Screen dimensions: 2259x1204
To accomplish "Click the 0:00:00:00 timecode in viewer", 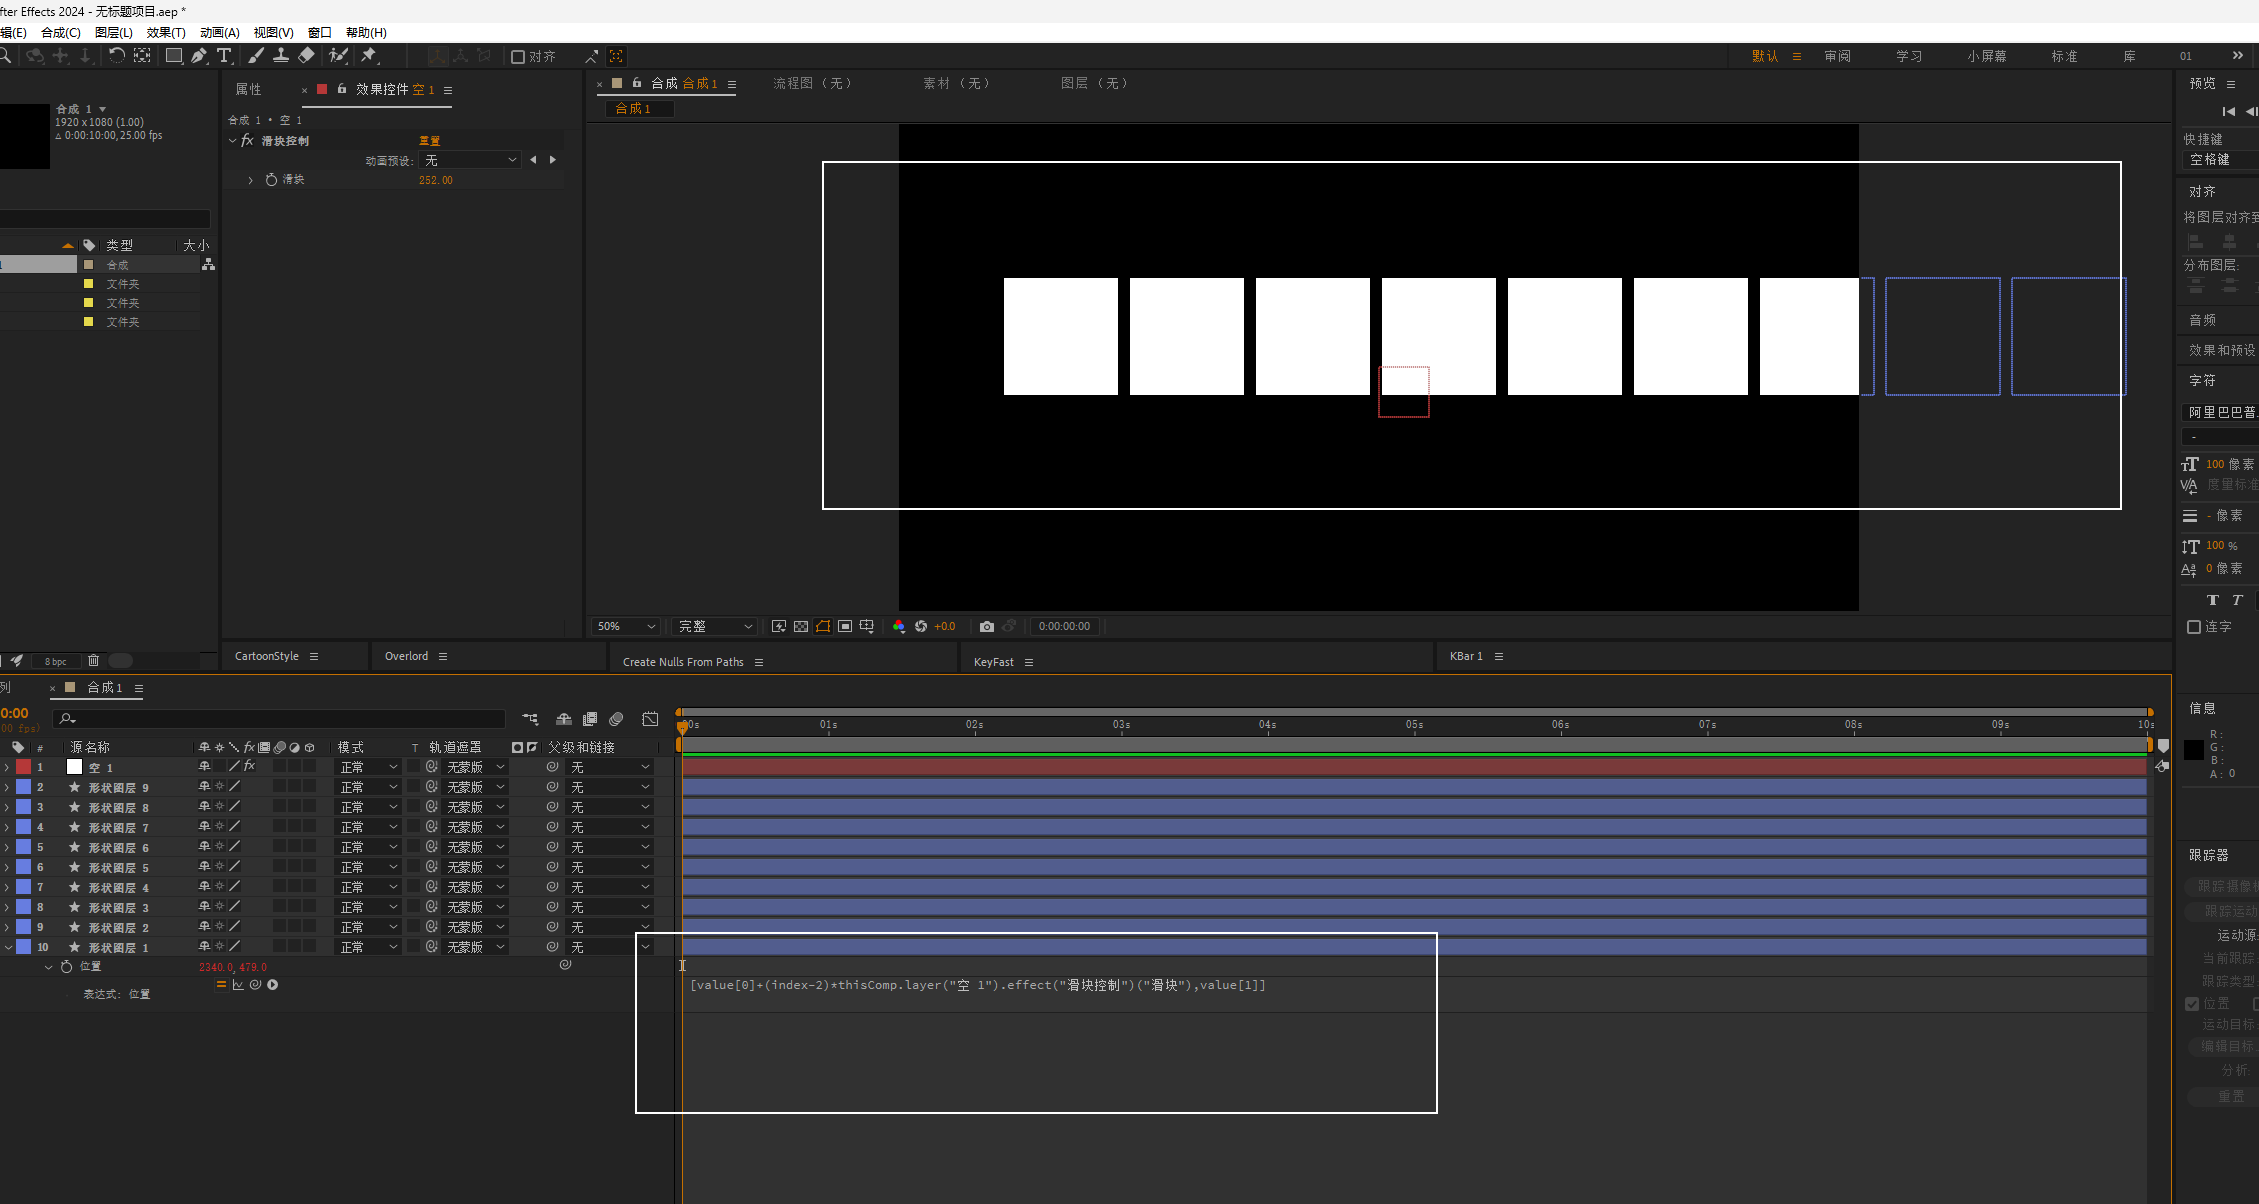I will coord(1064,627).
